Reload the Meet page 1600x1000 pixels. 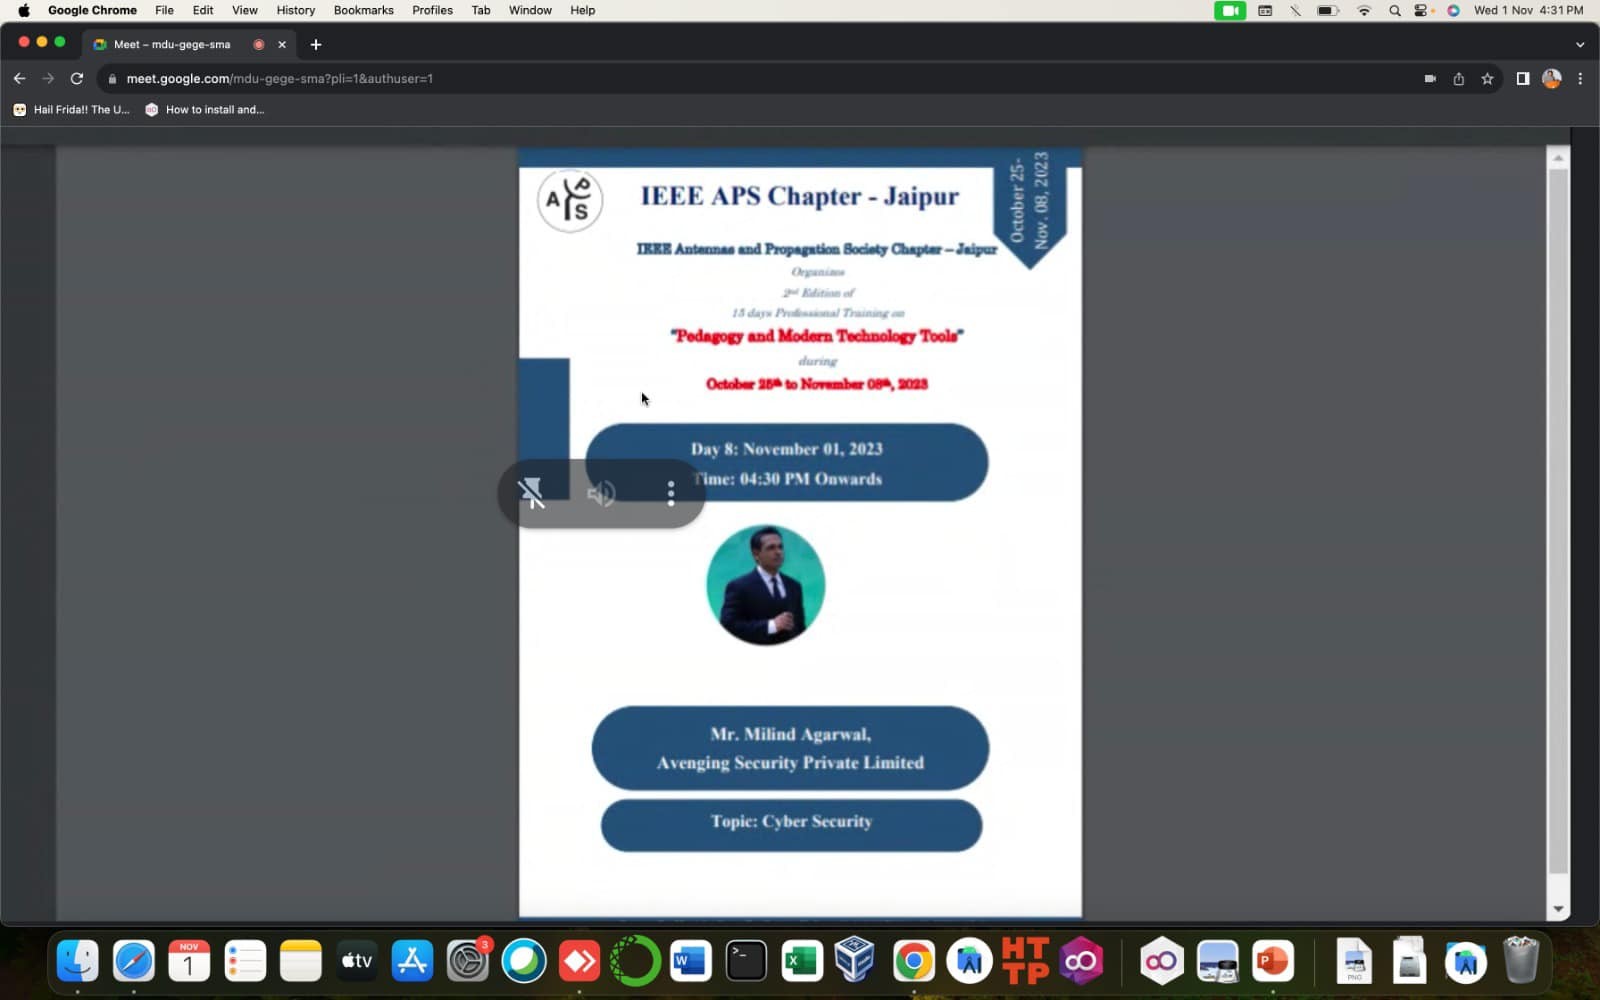coord(76,78)
